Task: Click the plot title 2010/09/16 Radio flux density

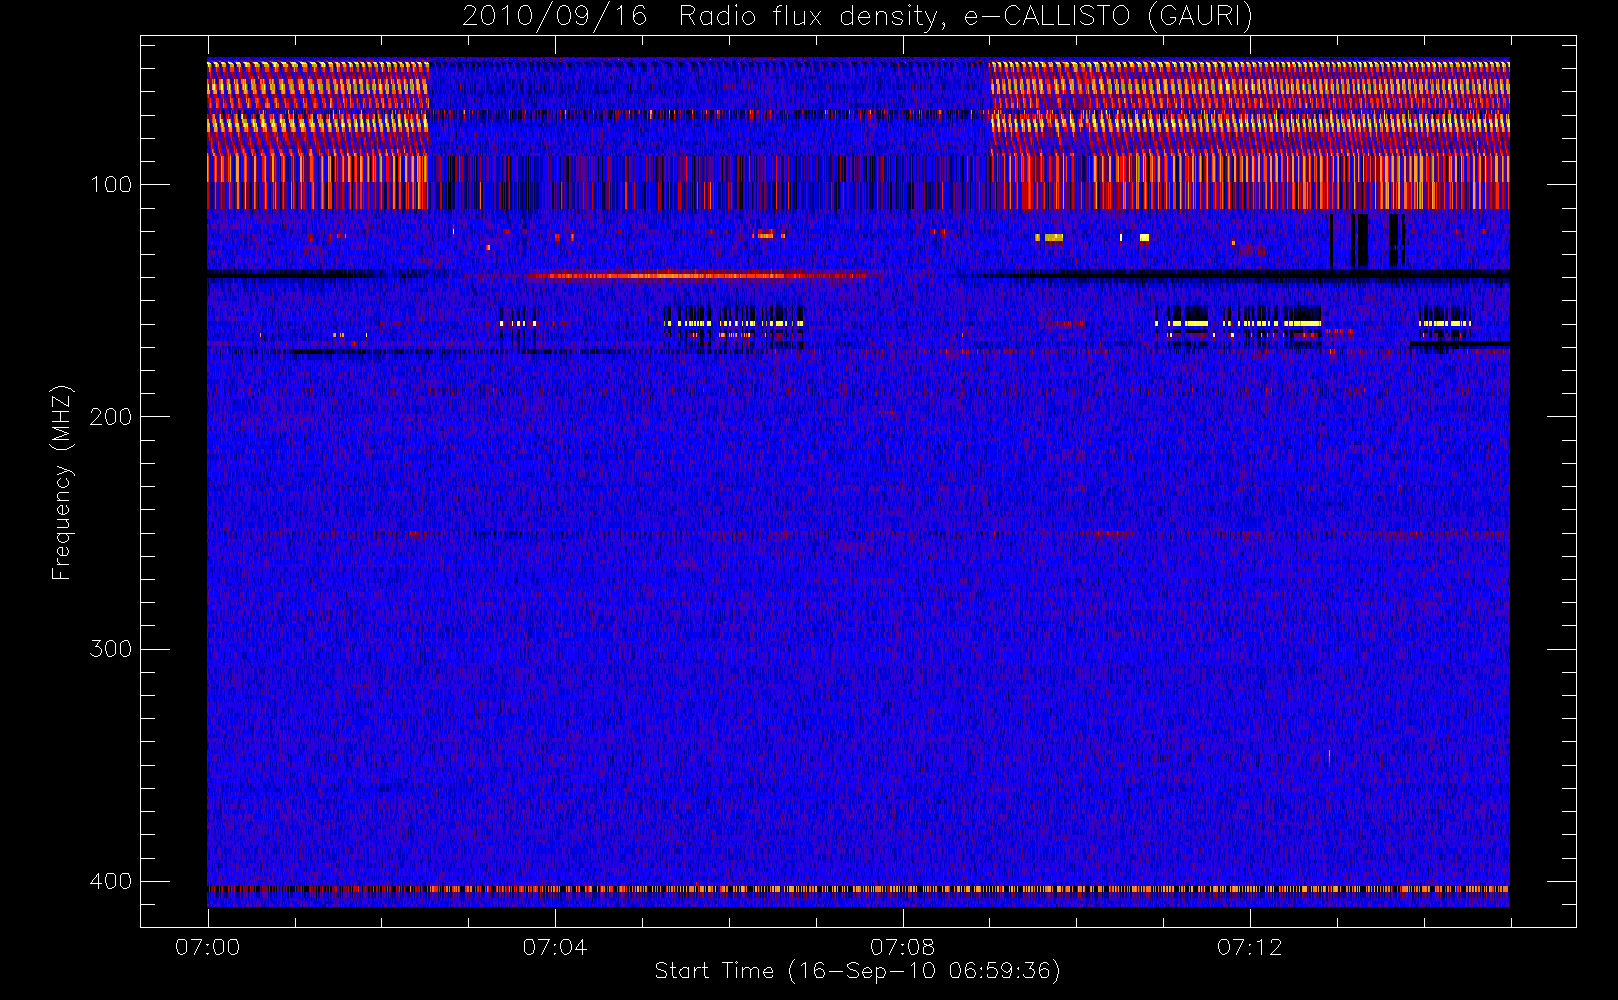Action: tap(857, 17)
